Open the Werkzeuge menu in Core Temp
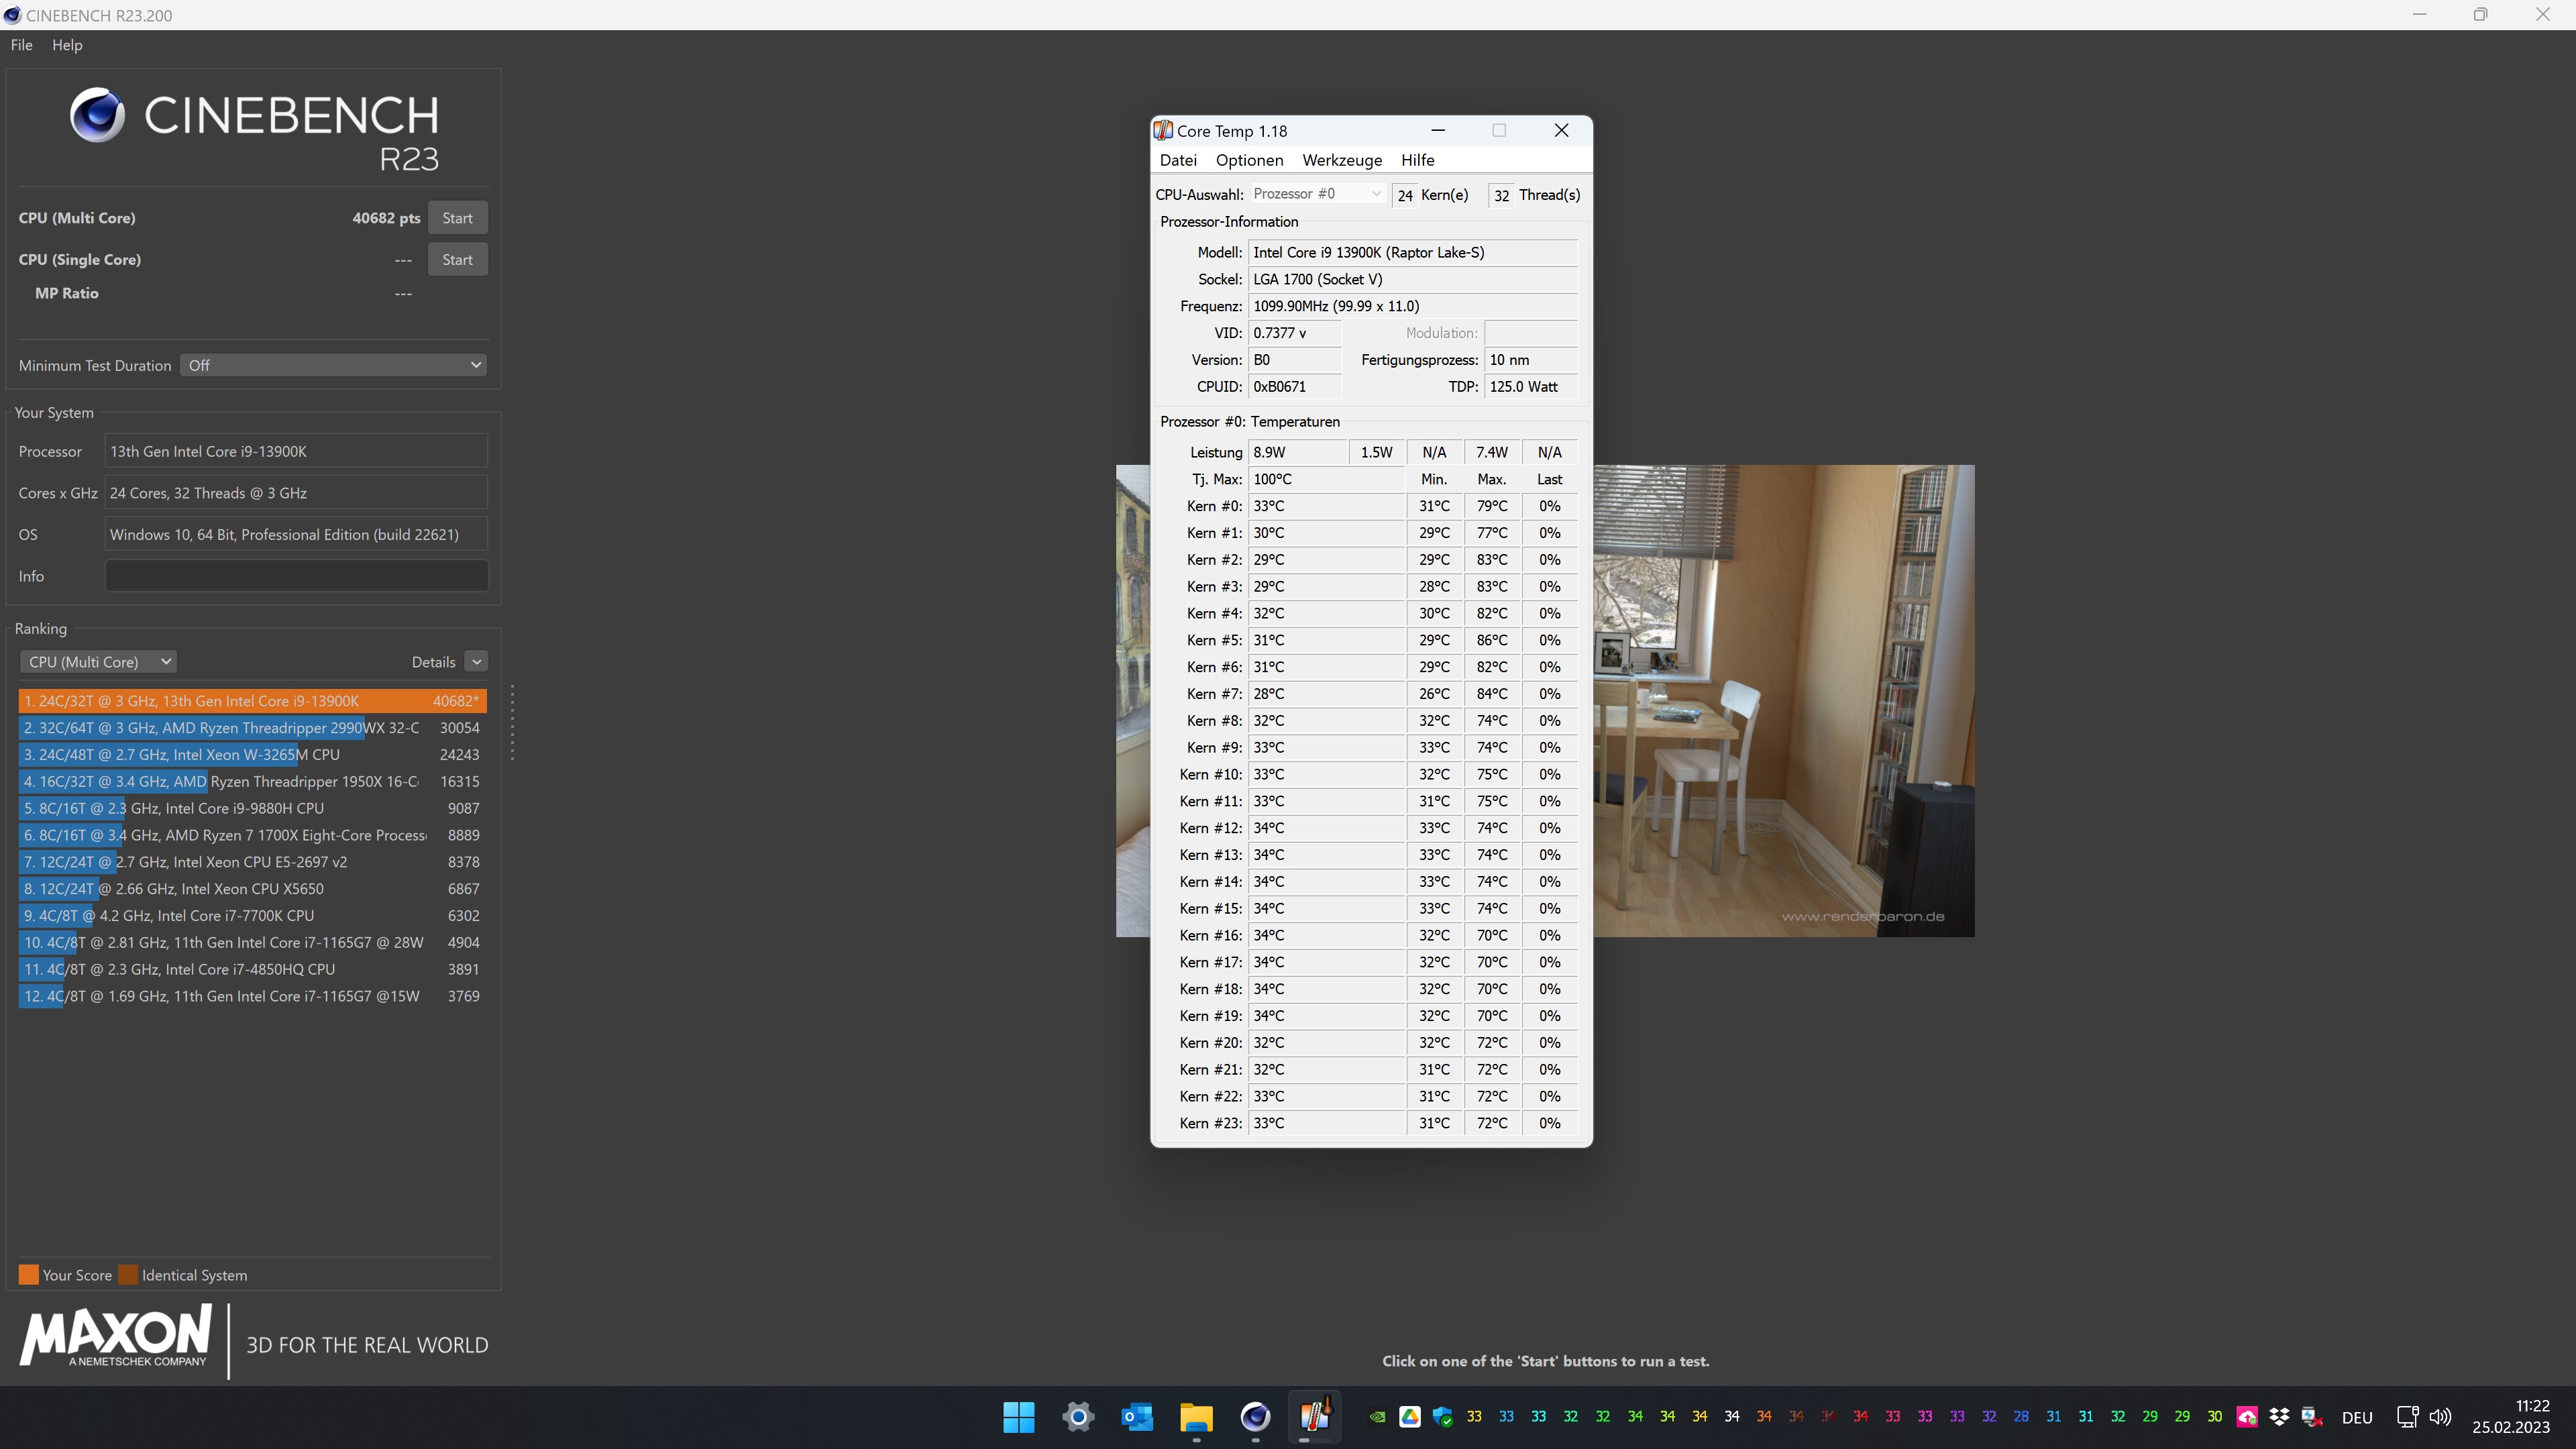This screenshot has height=1449, width=2576. point(1341,160)
